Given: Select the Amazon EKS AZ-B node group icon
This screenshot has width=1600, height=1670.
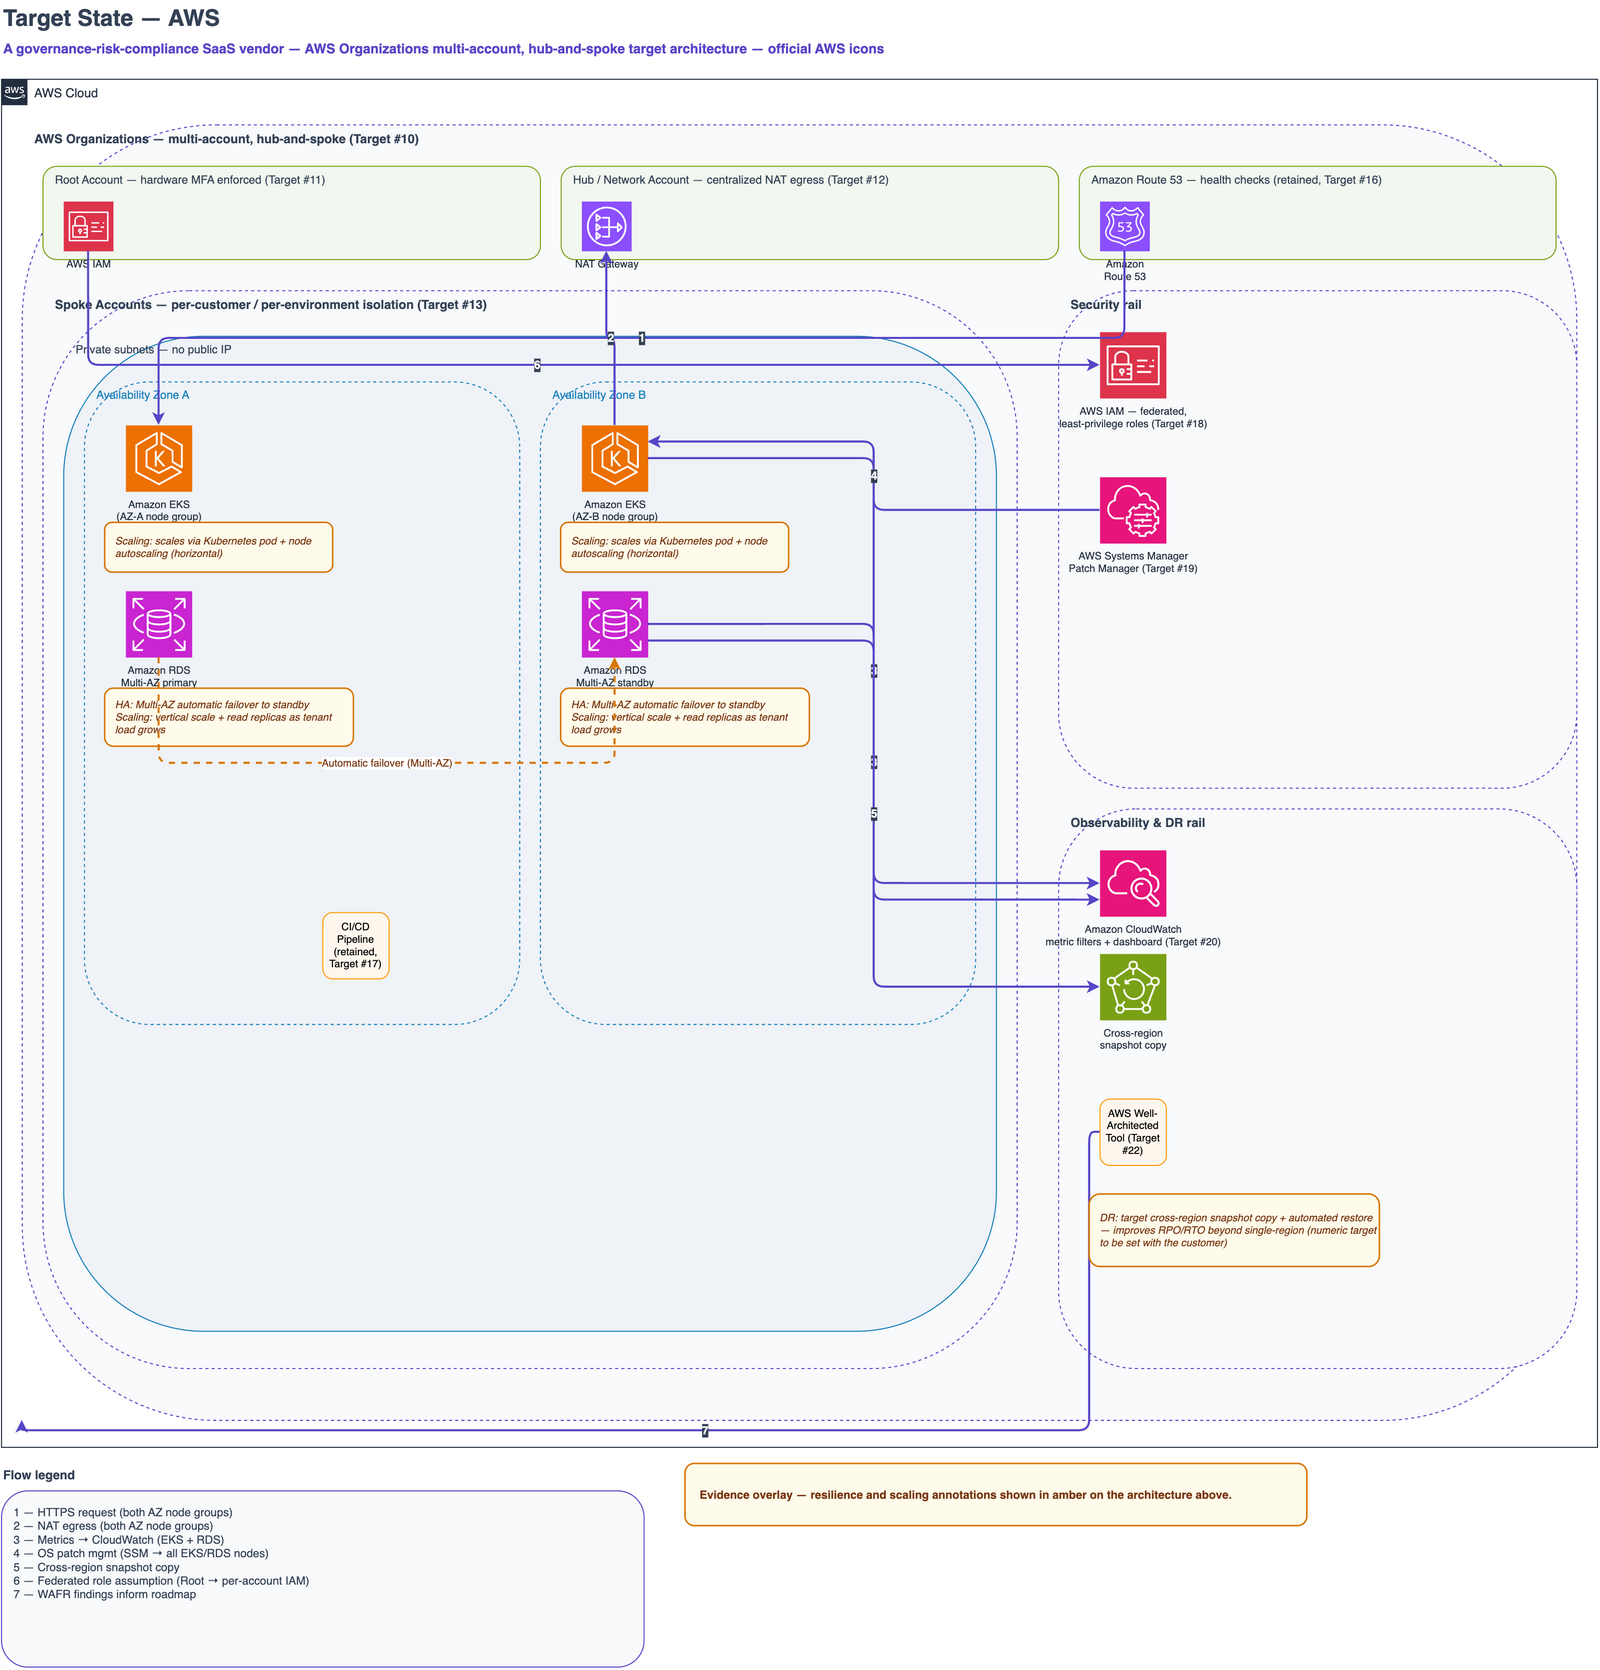Looking at the screenshot, I should (615, 459).
